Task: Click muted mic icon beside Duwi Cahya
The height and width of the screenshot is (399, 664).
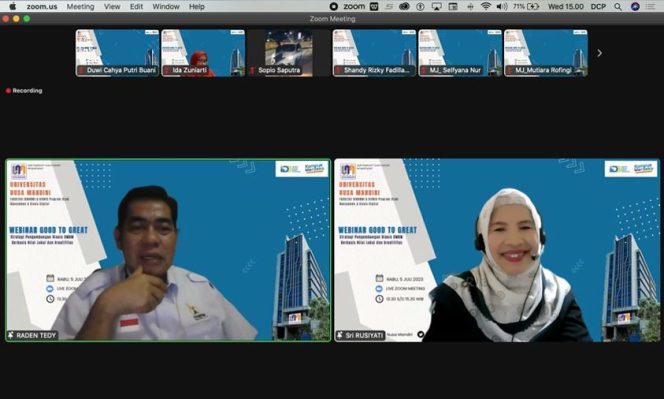Action: click(x=81, y=70)
